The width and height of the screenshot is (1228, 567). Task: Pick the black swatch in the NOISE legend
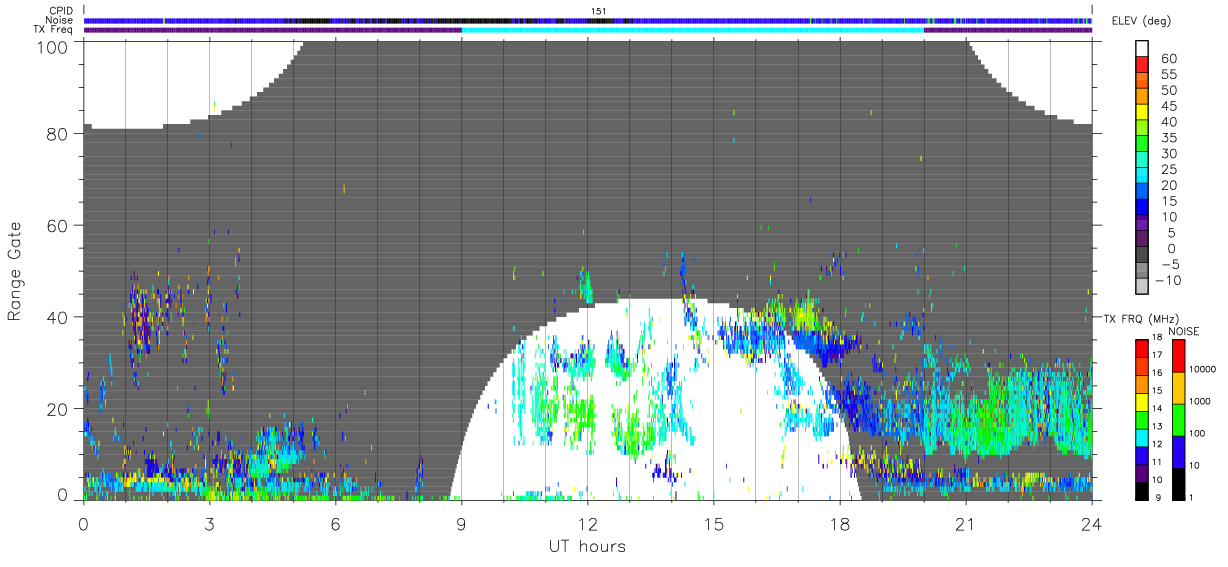tap(1179, 484)
